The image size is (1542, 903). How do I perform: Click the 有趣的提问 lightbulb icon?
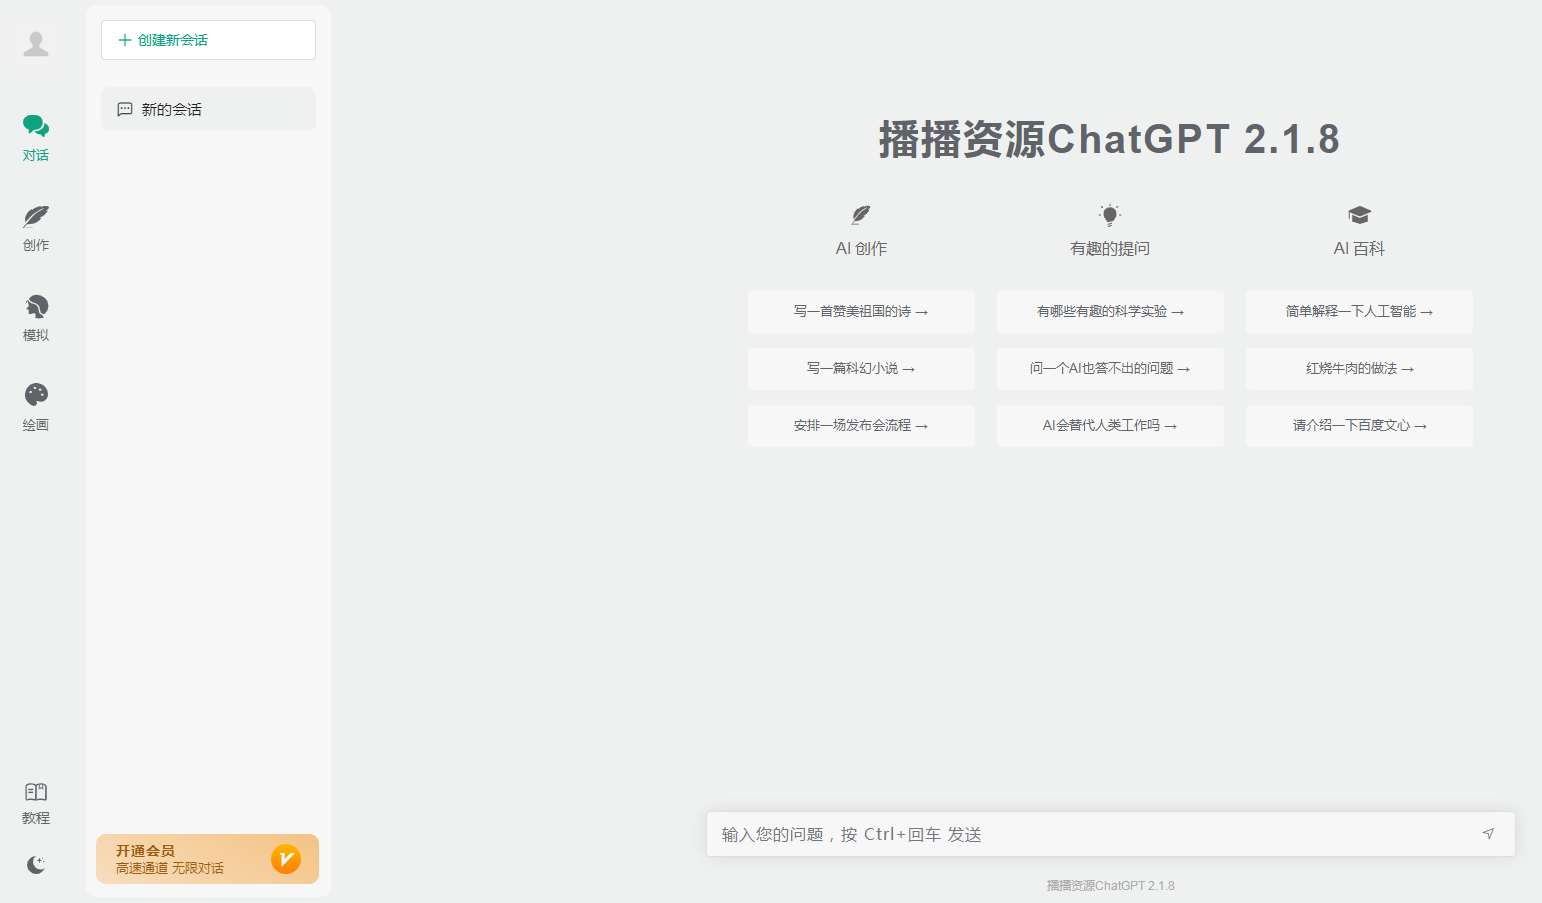tap(1110, 215)
